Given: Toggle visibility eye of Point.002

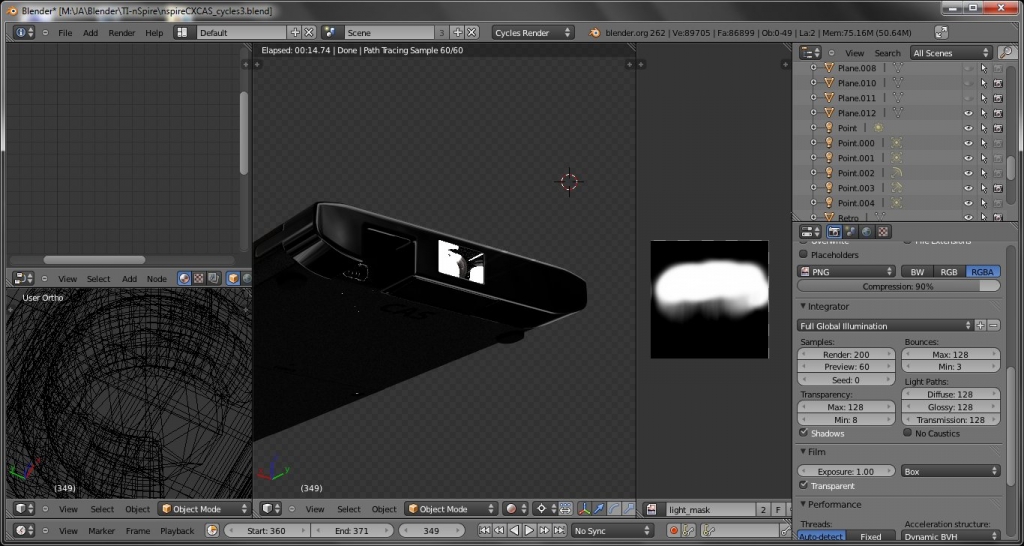Looking at the screenshot, I should 968,173.
